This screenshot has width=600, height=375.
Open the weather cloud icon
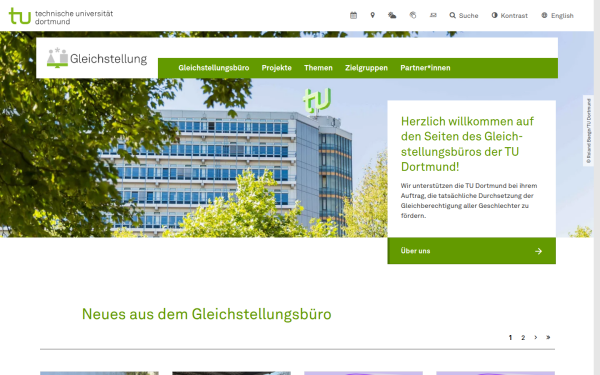point(392,15)
